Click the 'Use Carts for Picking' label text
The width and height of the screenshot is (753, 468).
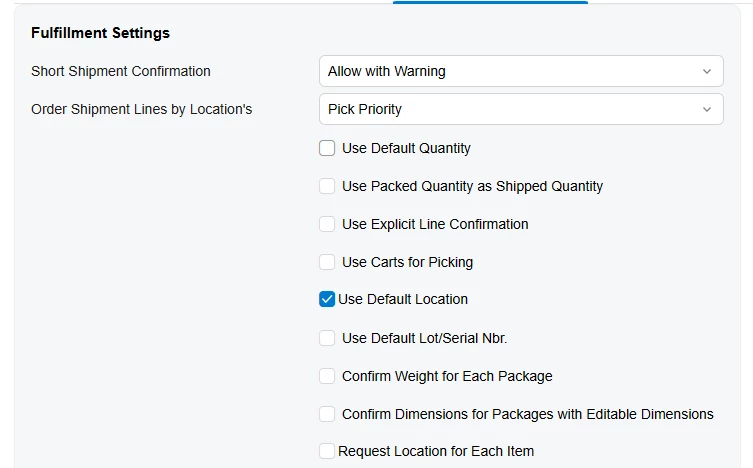[x=407, y=262]
